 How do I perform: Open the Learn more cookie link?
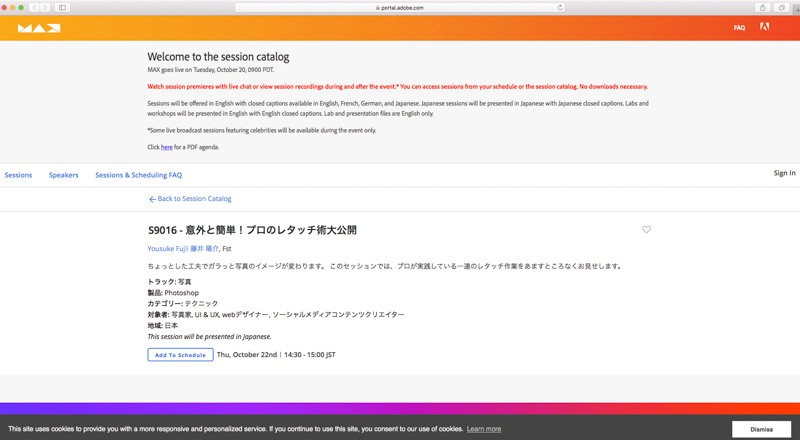pos(484,429)
